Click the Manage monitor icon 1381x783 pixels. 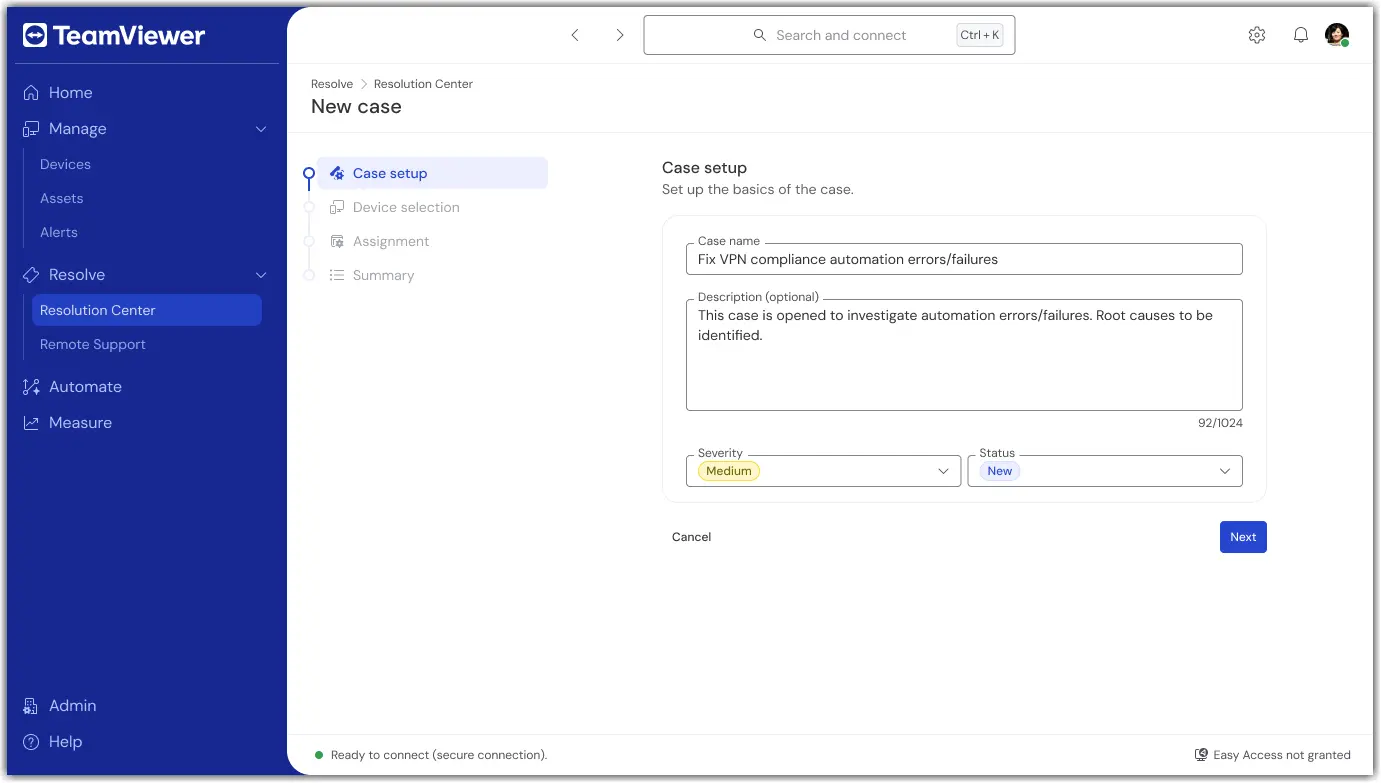coord(31,129)
